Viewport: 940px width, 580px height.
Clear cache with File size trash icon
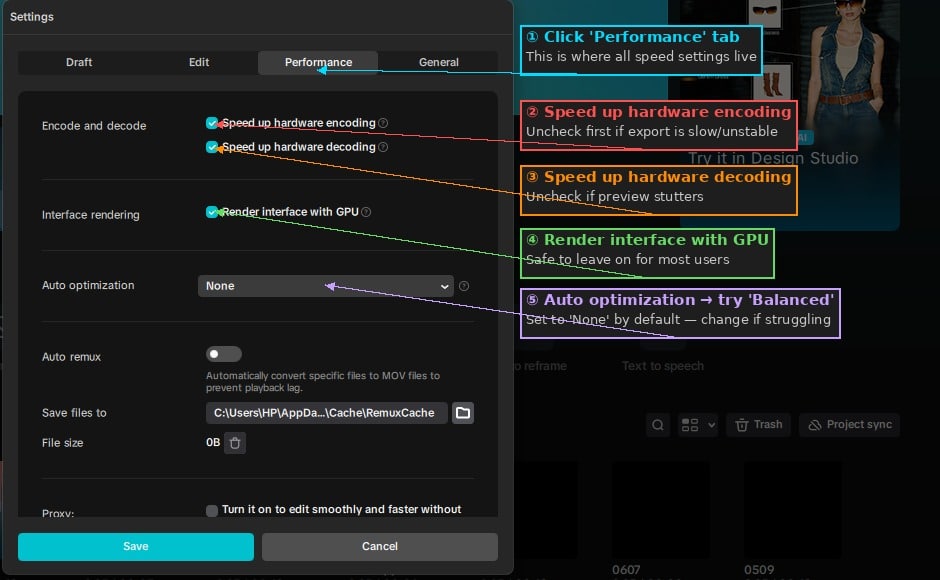235,443
